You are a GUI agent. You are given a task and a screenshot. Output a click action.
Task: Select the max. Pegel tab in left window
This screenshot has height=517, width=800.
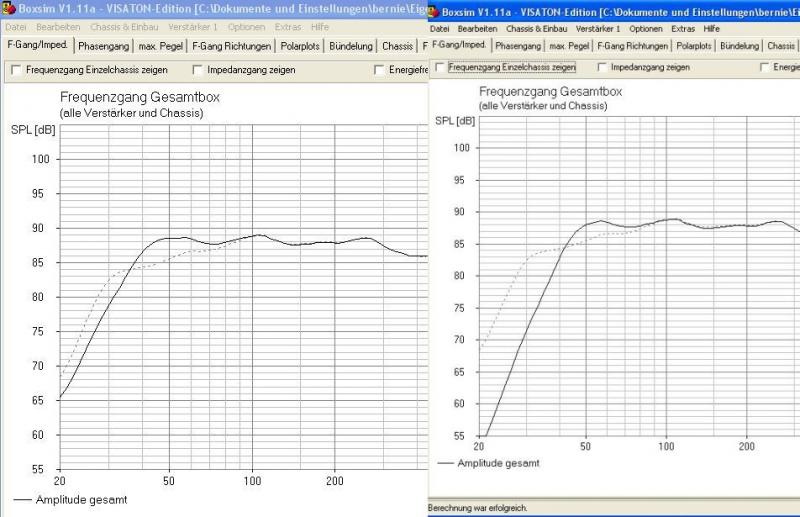click(162, 46)
